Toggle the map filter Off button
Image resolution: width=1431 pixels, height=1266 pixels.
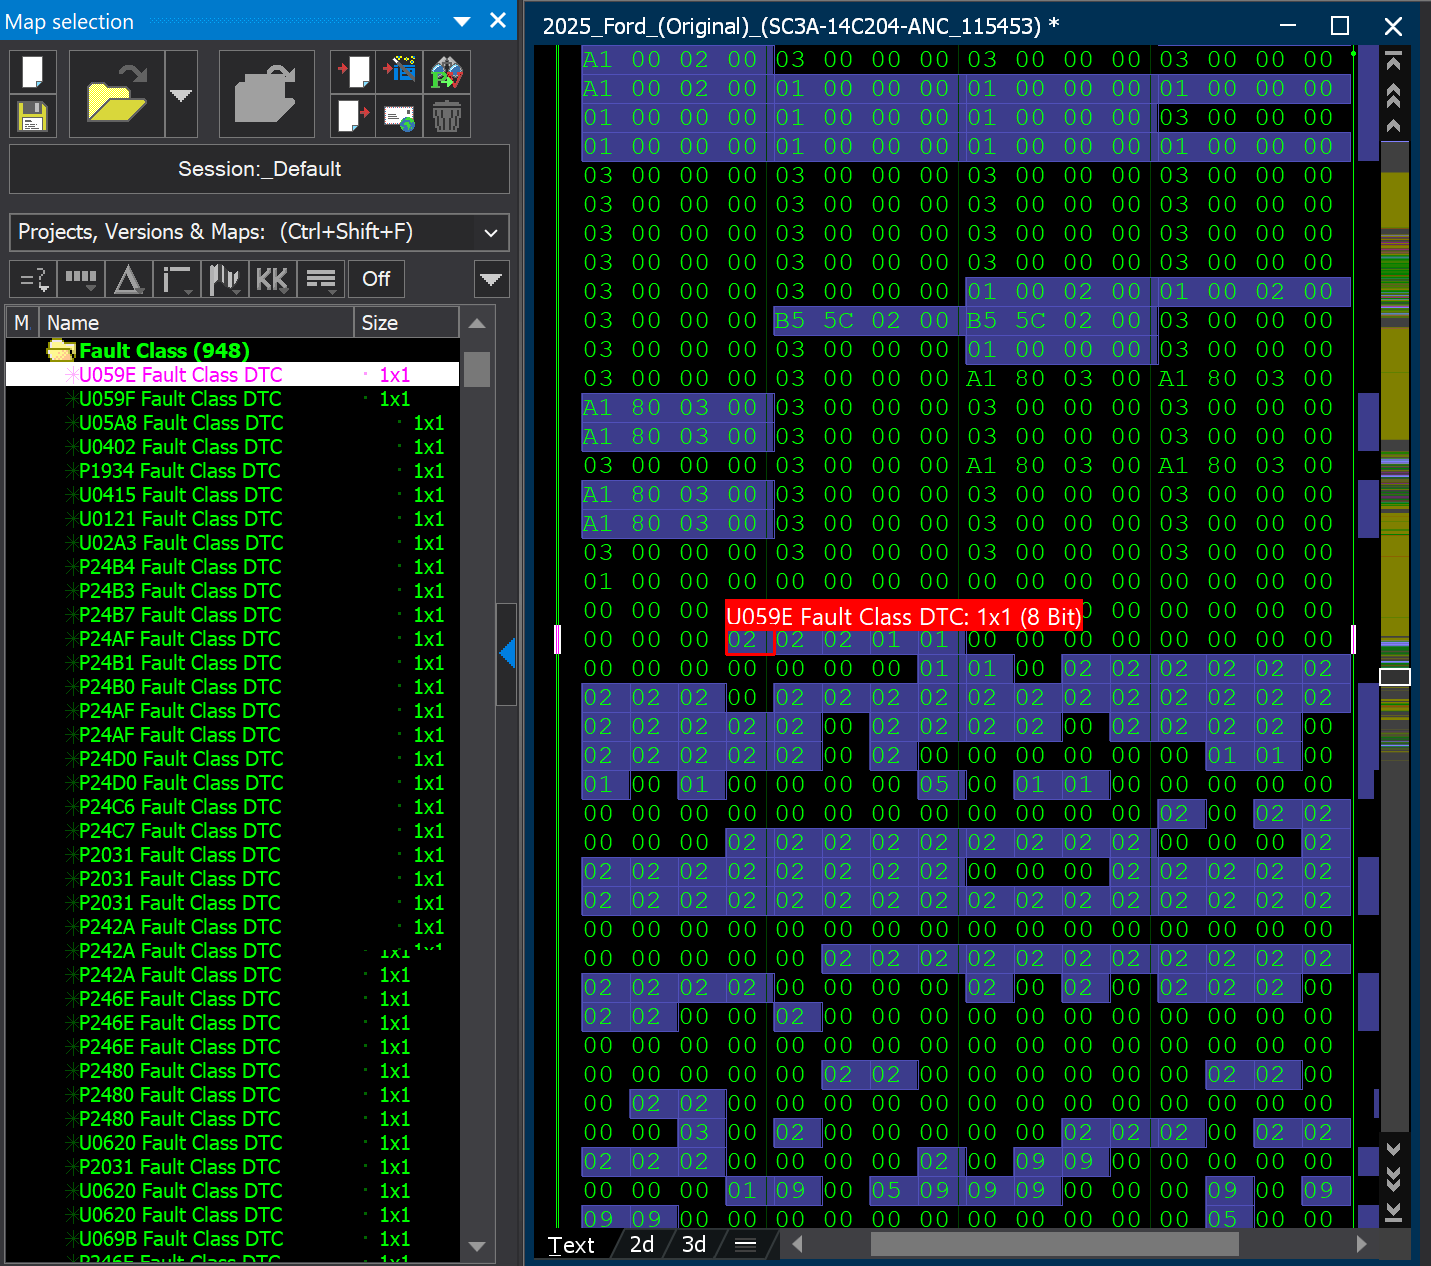(x=376, y=279)
